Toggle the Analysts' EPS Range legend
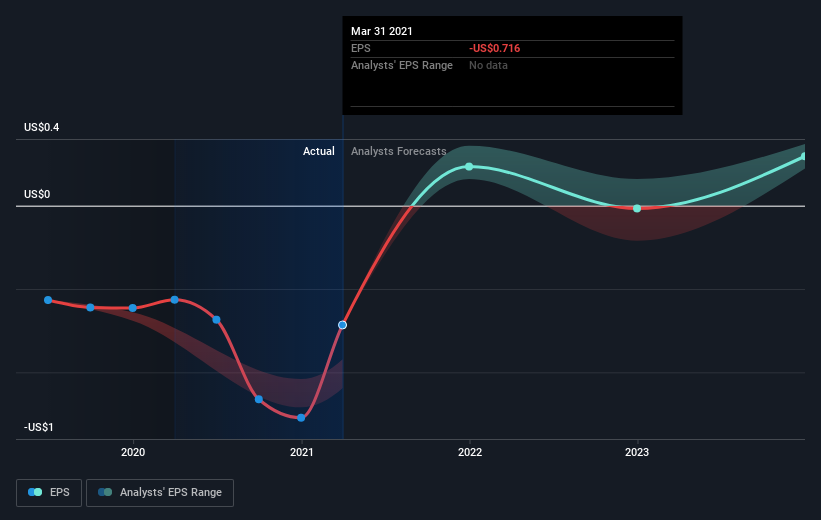821x520 pixels. point(160,492)
